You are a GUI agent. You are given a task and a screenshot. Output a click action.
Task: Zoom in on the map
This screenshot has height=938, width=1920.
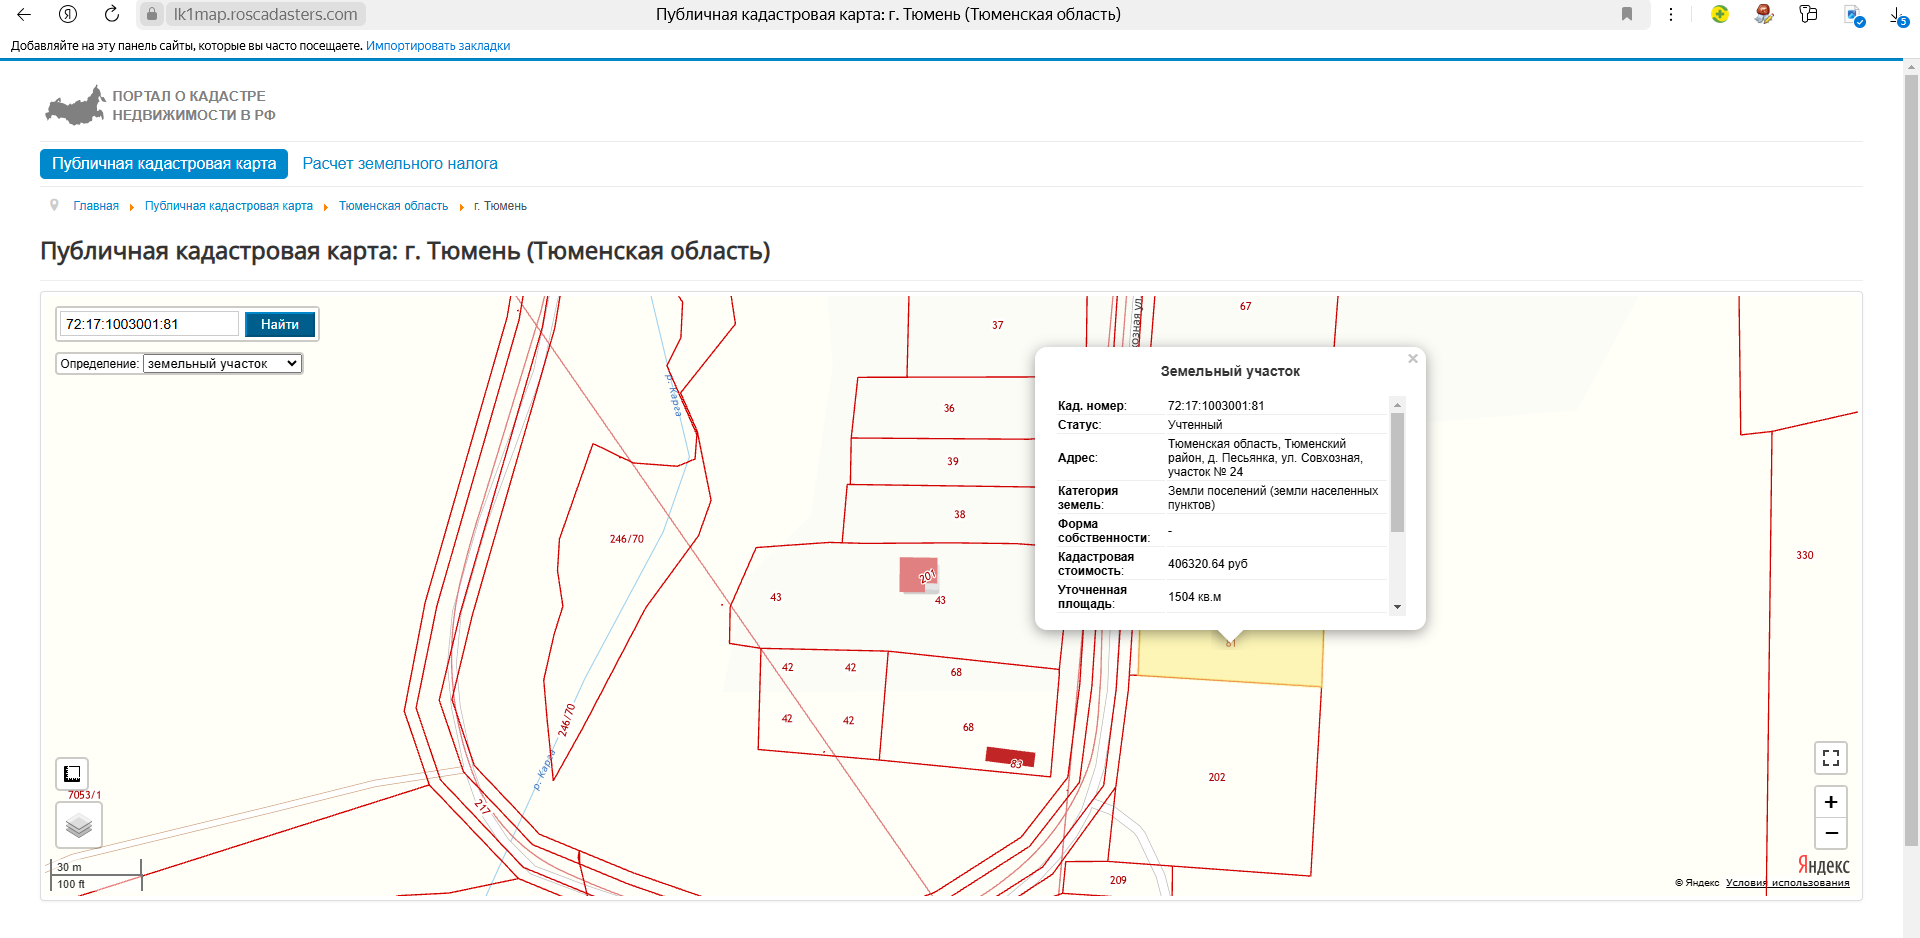pos(1830,802)
